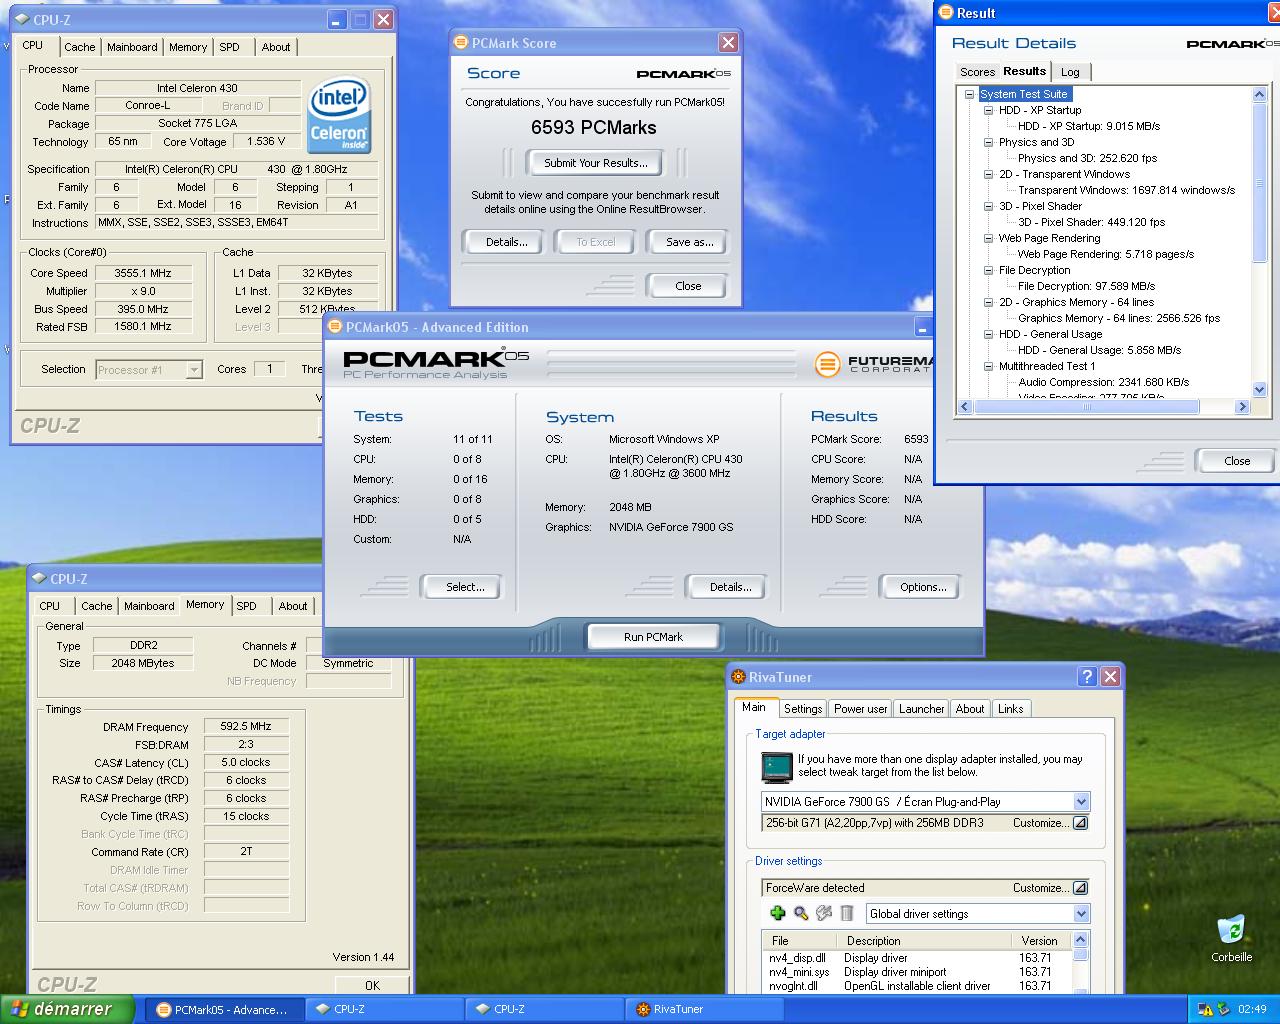Switch to the Log tab in Result
Viewport: 1280px width, 1024px height.
[x=1070, y=72]
